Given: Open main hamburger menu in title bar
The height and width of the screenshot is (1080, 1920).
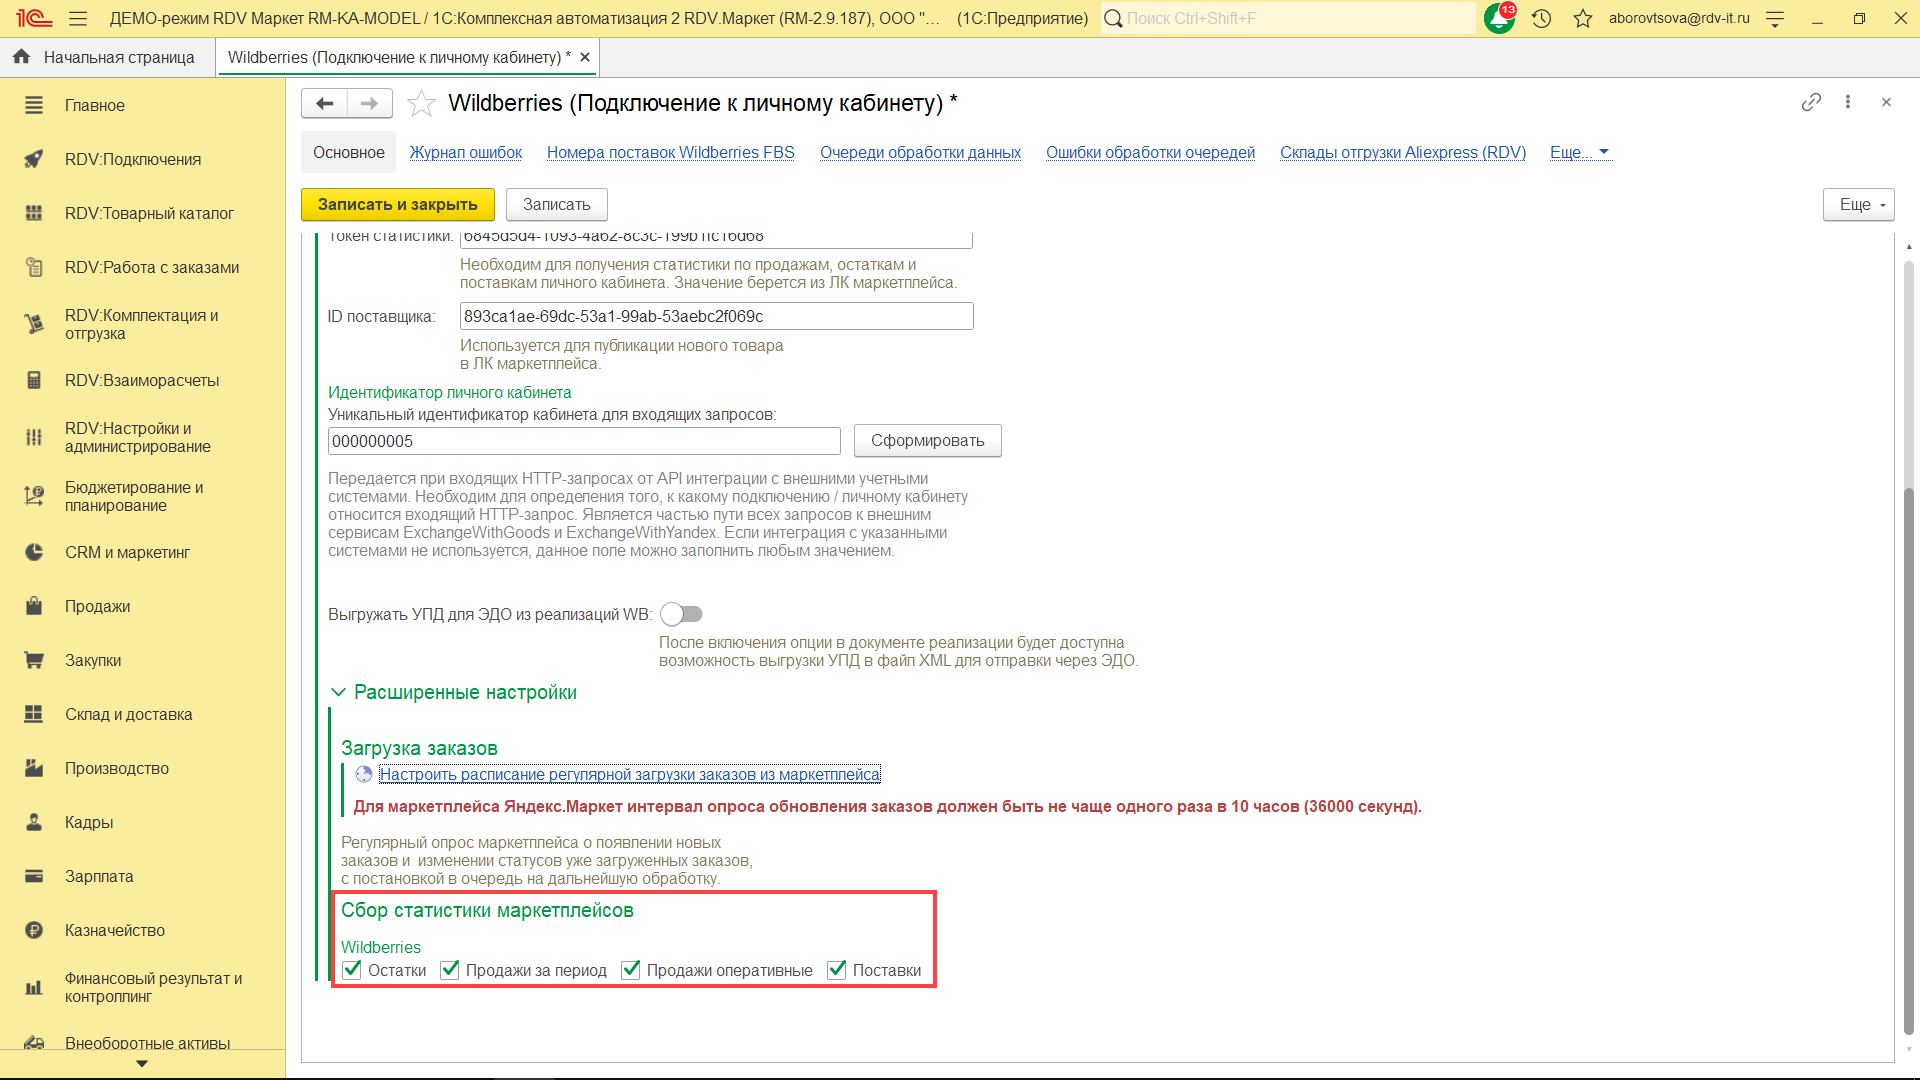Looking at the screenshot, I should pyautogui.click(x=78, y=18).
